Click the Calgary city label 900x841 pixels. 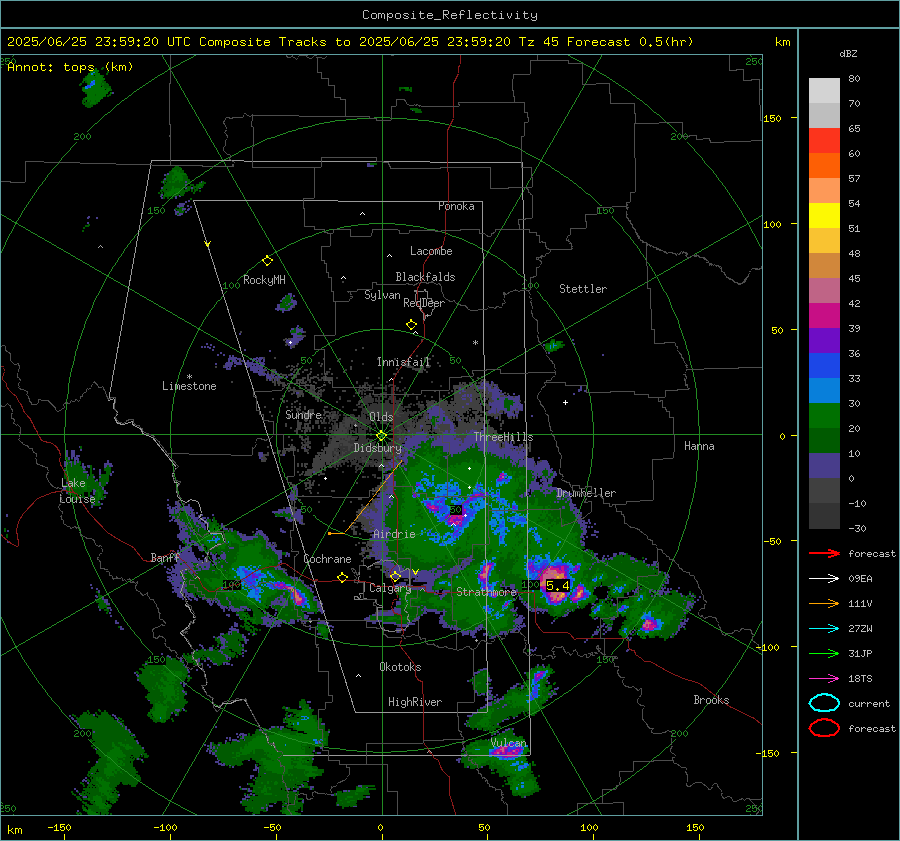[x=390, y=588]
